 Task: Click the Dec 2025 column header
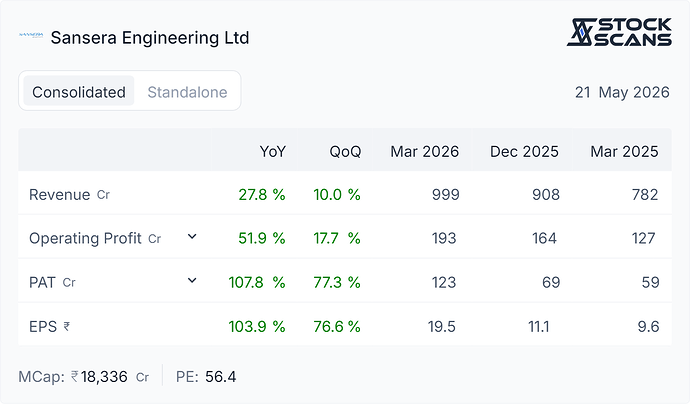tap(524, 151)
